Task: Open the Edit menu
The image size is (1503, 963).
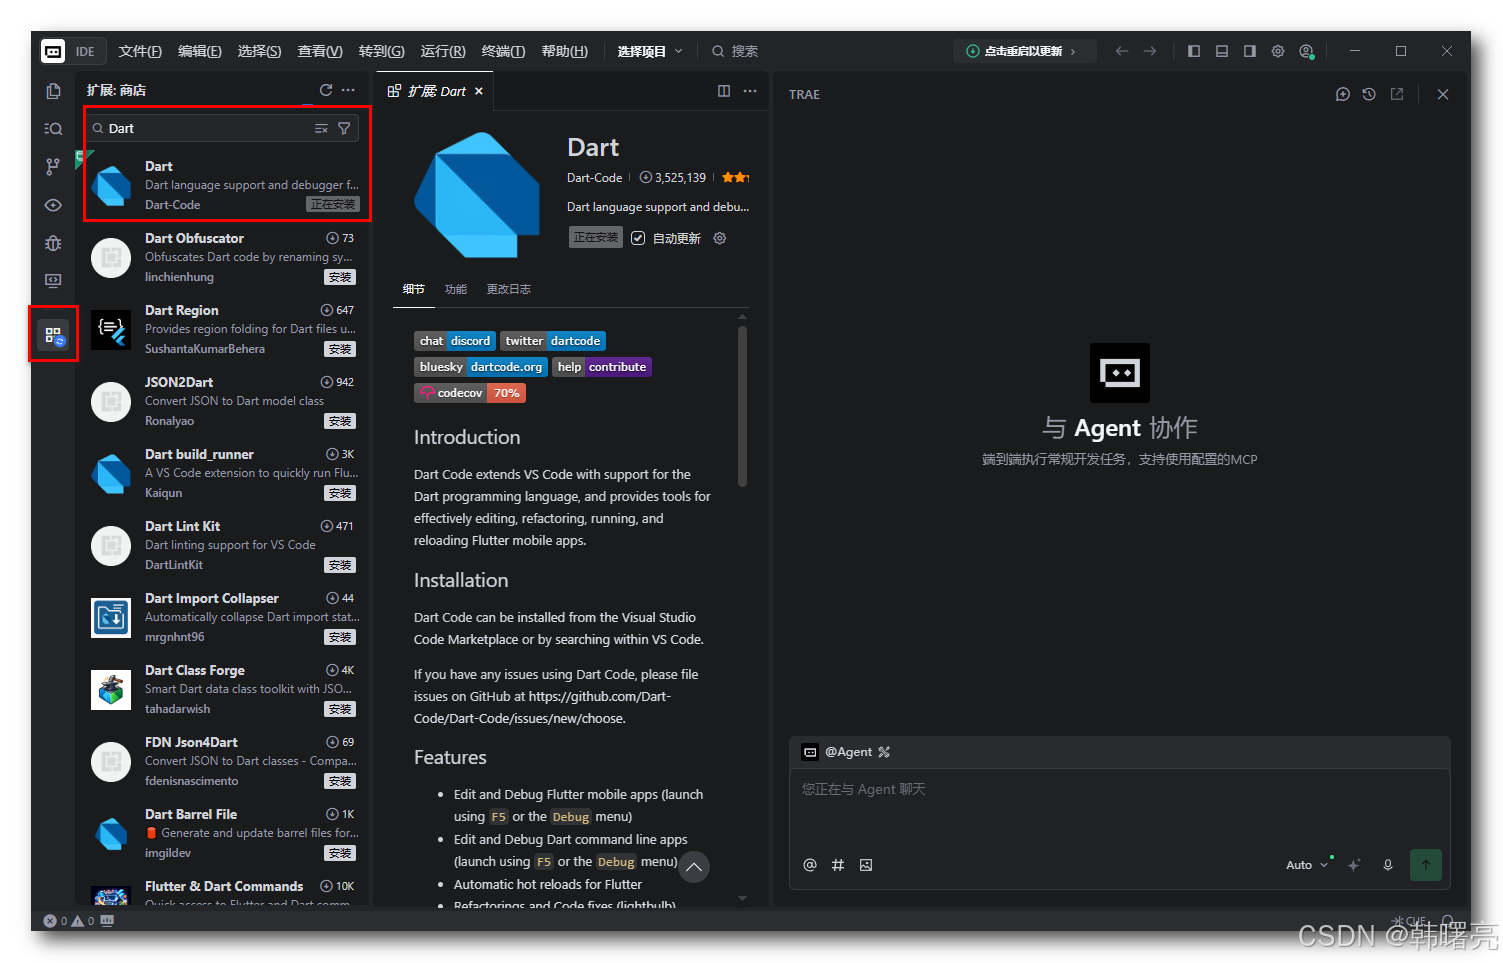Action: [200, 51]
